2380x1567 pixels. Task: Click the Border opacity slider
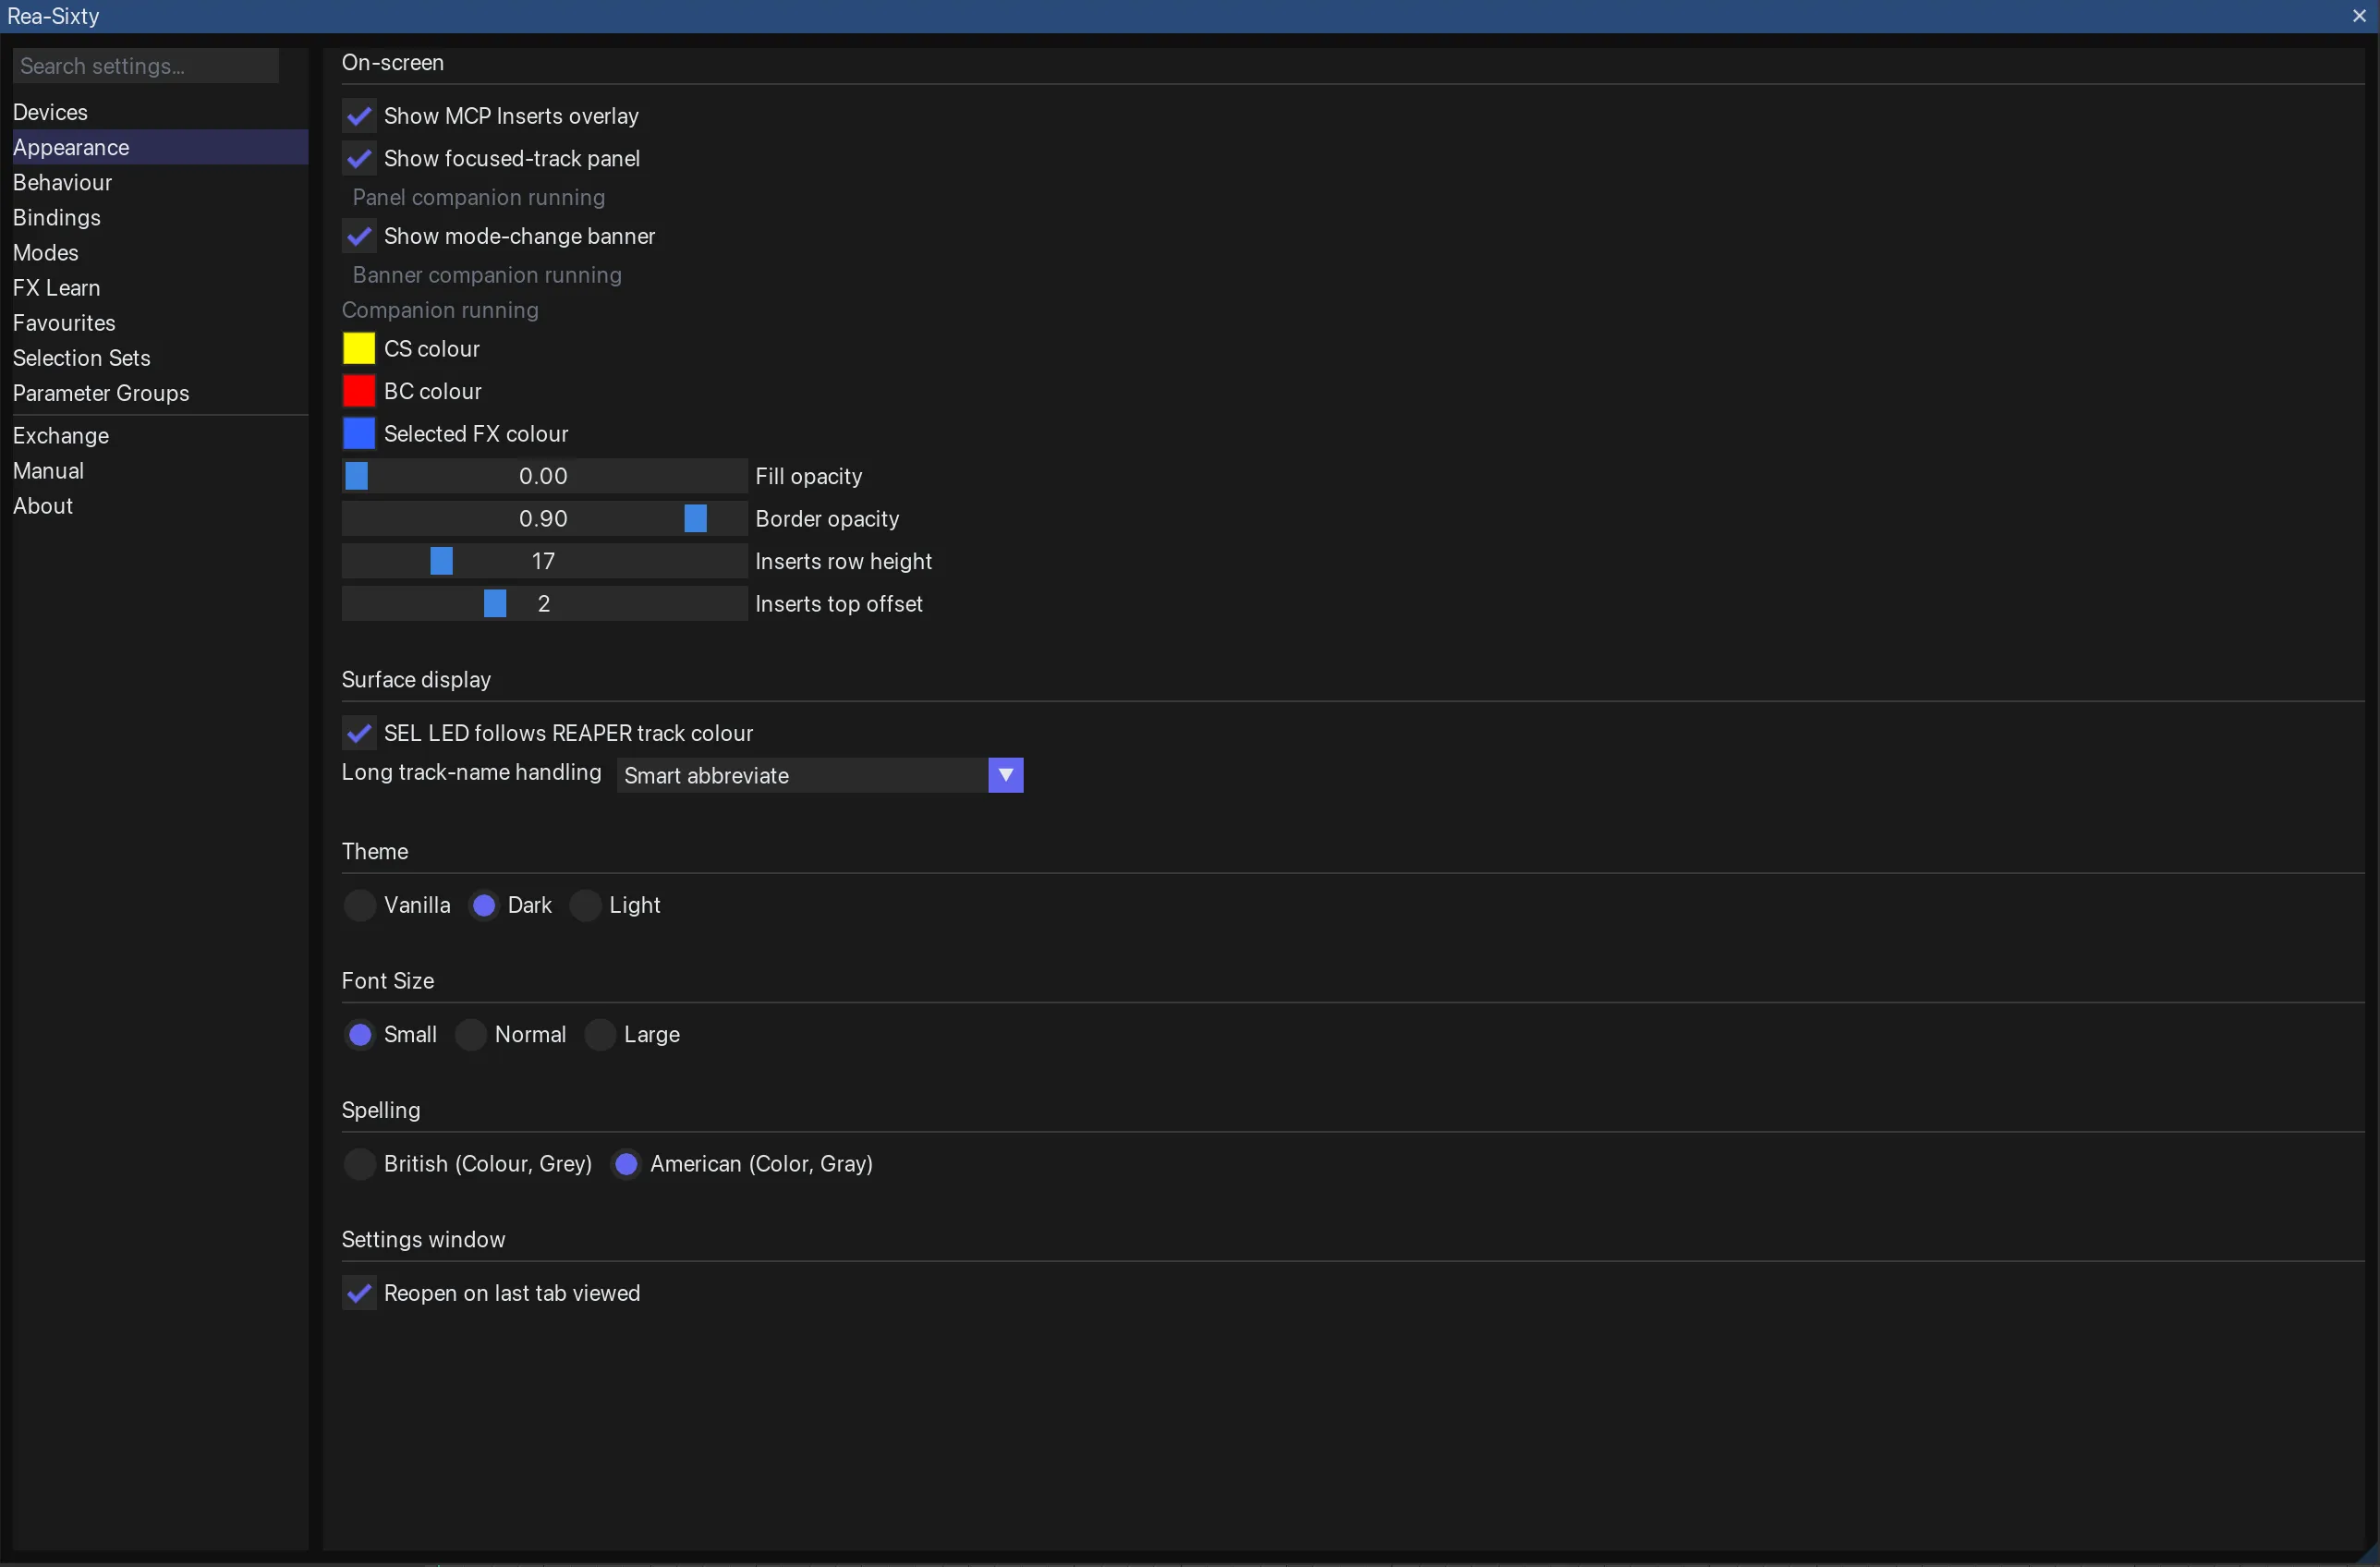coord(544,518)
